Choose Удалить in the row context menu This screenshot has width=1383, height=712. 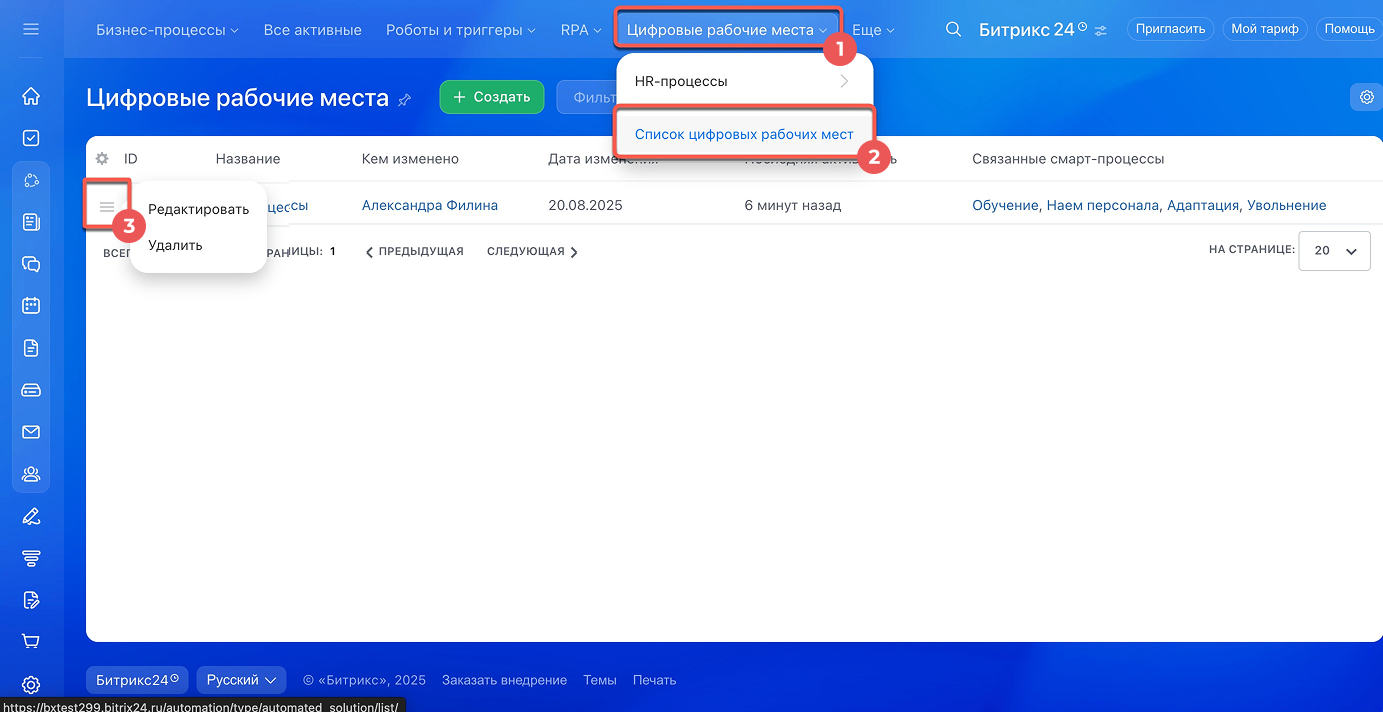click(x=175, y=245)
